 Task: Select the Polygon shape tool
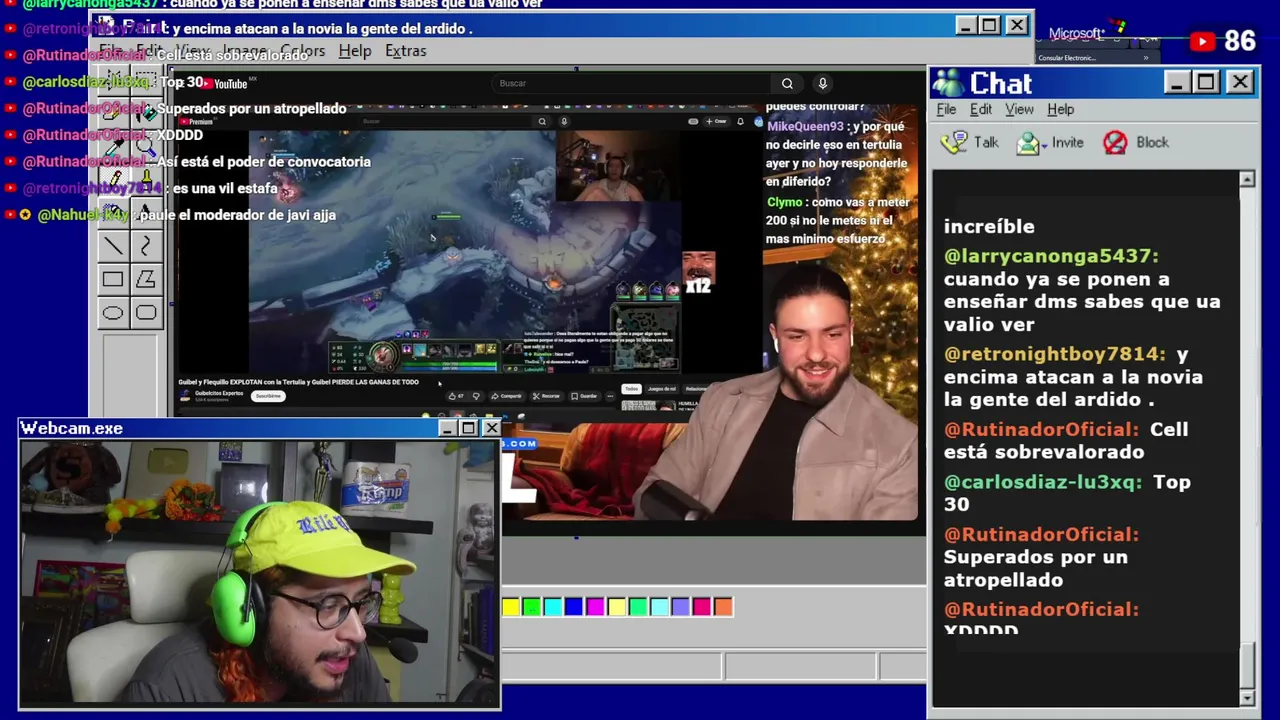146,280
